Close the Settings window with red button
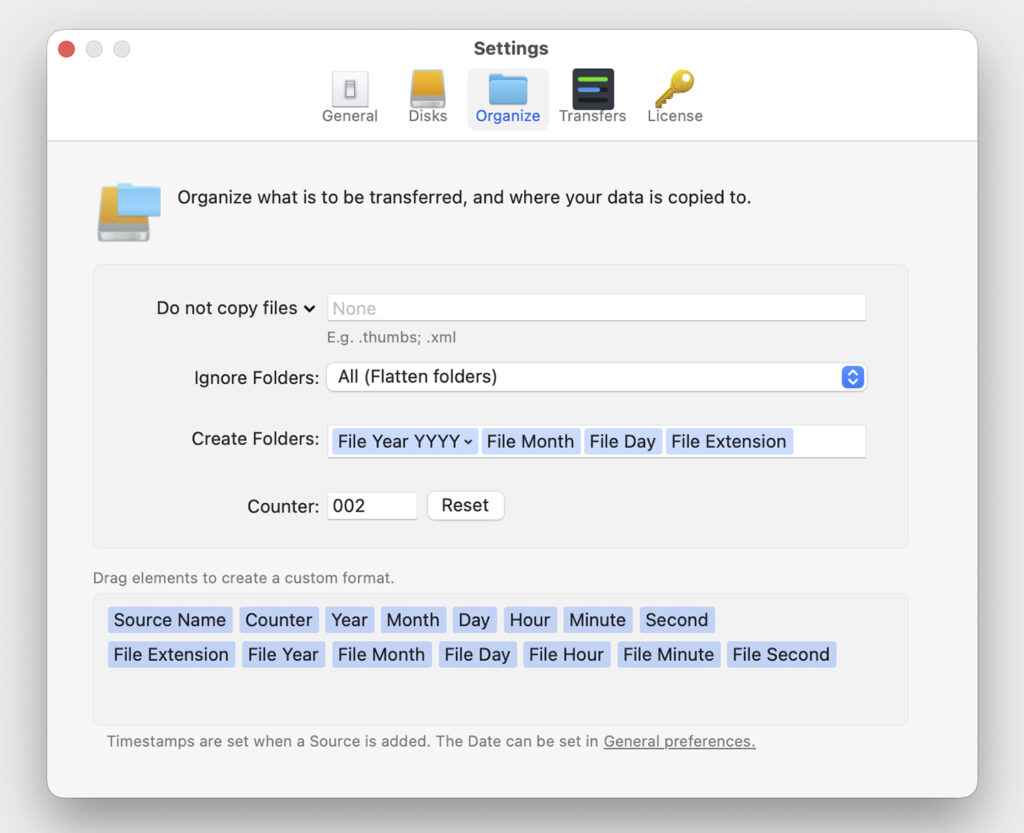 [67, 49]
